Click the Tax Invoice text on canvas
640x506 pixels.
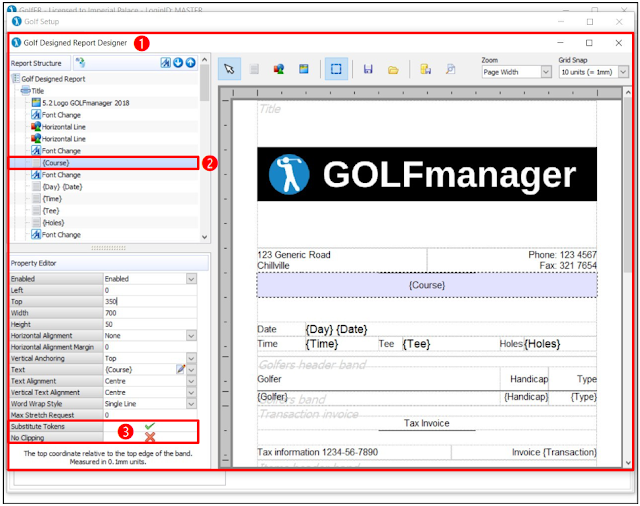[x=427, y=423]
